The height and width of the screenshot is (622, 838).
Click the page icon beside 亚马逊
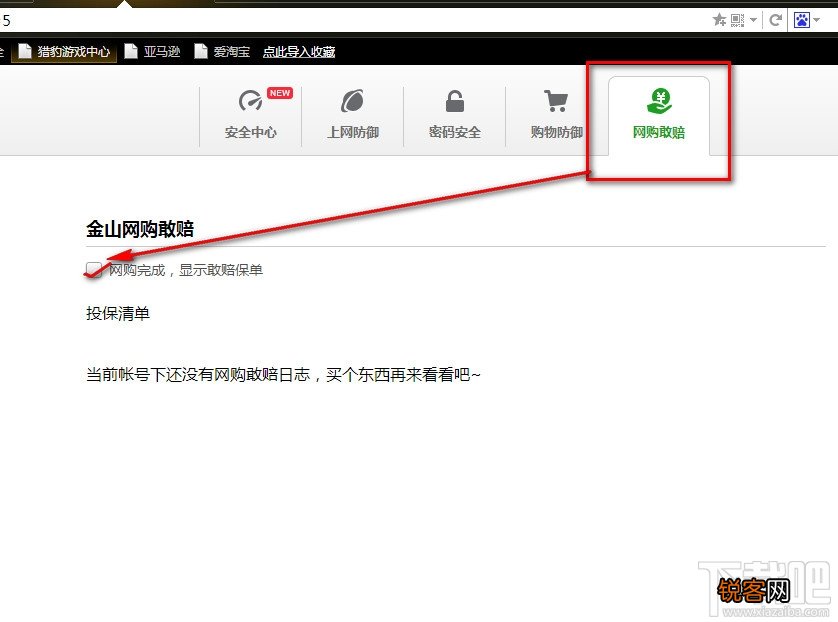coord(131,51)
